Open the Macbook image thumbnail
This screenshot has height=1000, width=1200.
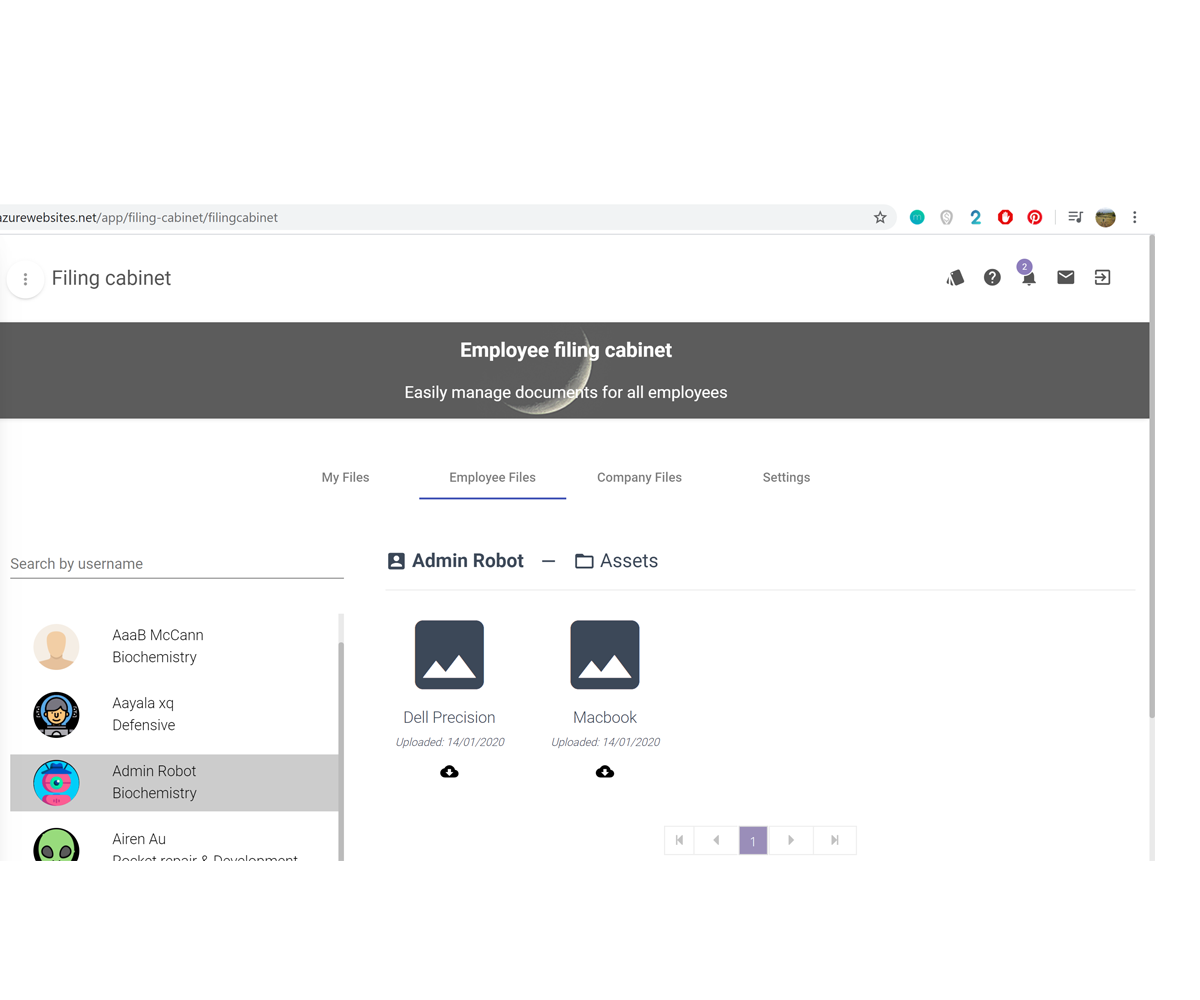tap(605, 655)
